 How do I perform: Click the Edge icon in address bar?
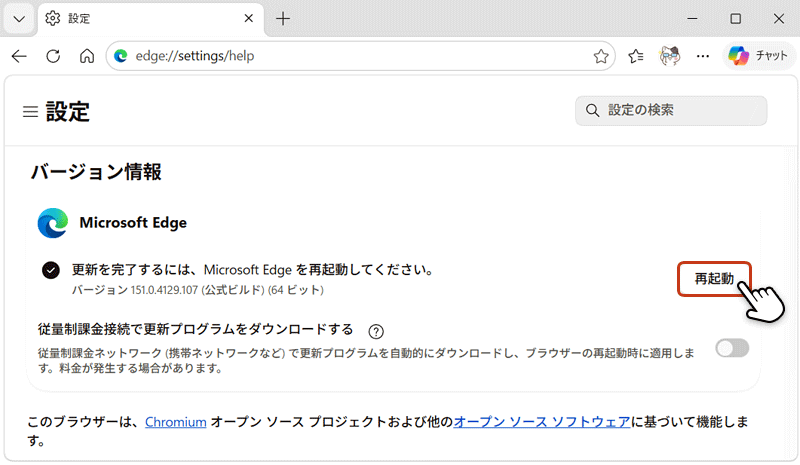coord(121,56)
